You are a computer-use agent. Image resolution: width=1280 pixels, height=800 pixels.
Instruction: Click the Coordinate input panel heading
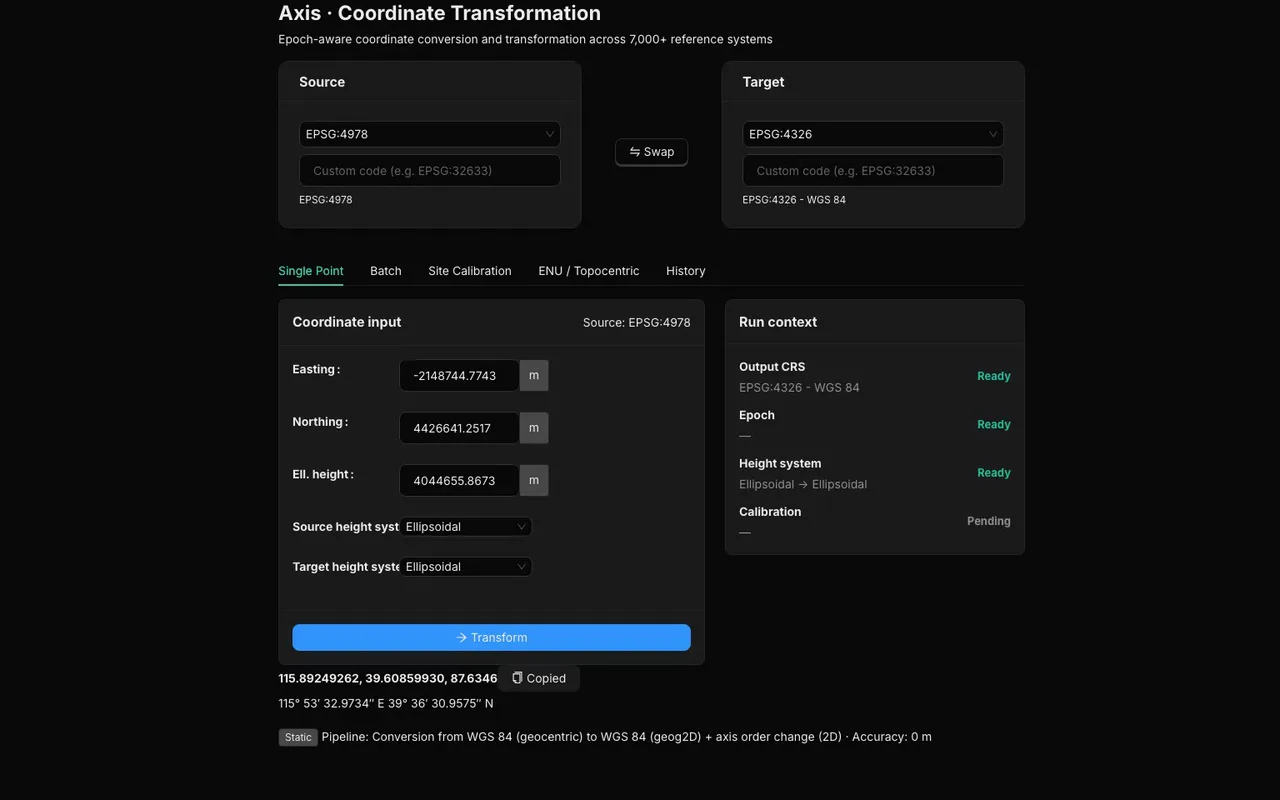tap(347, 322)
